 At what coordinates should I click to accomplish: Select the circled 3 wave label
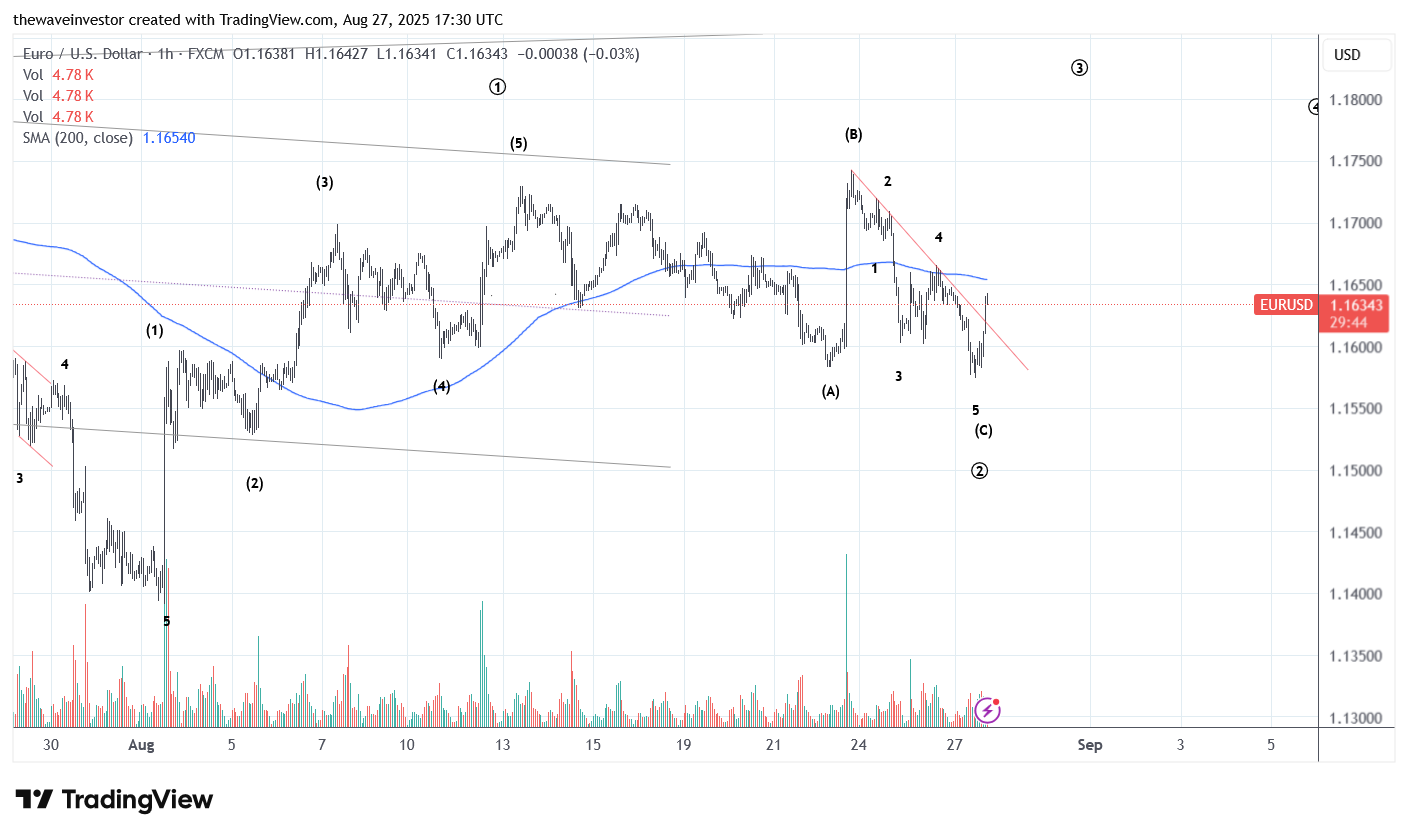1079,68
